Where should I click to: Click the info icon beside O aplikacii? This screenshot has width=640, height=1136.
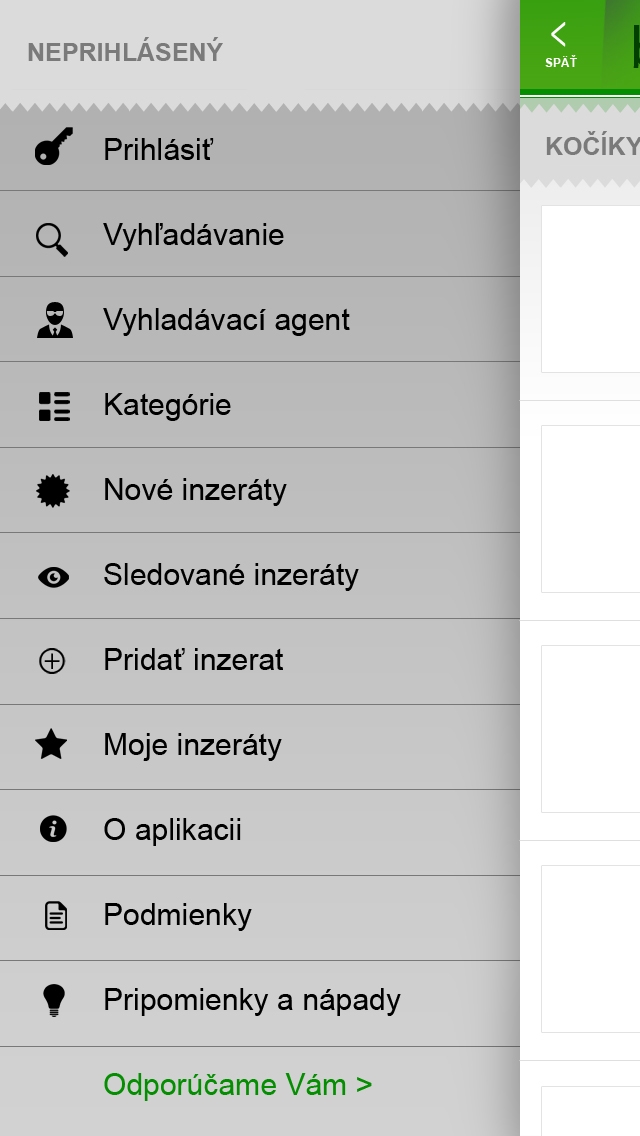pyautogui.click(x=53, y=829)
